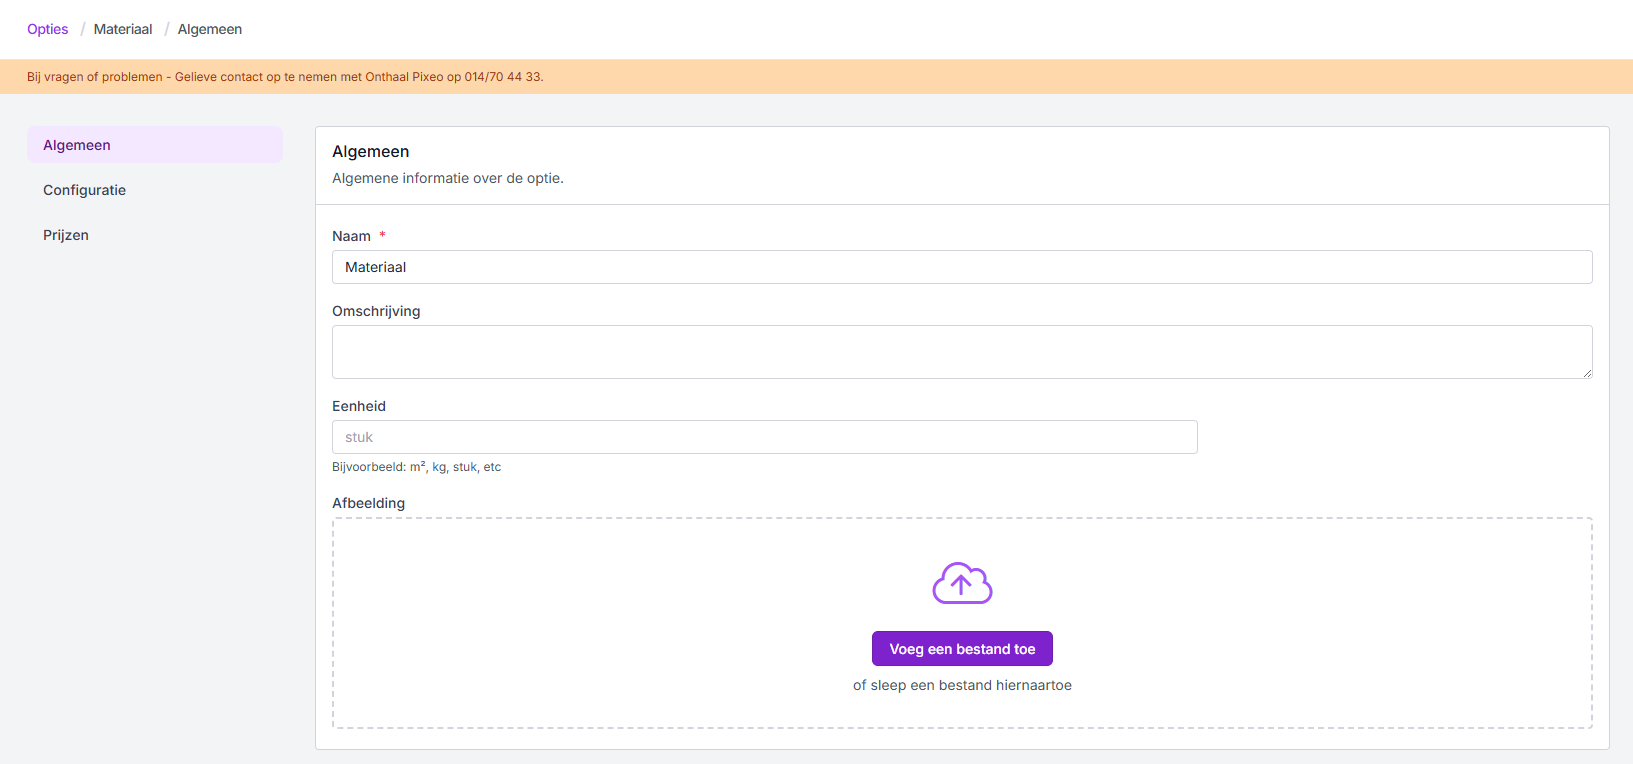The image size is (1633, 764).
Task: Click the Naam field label
Action: tap(351, 236)
